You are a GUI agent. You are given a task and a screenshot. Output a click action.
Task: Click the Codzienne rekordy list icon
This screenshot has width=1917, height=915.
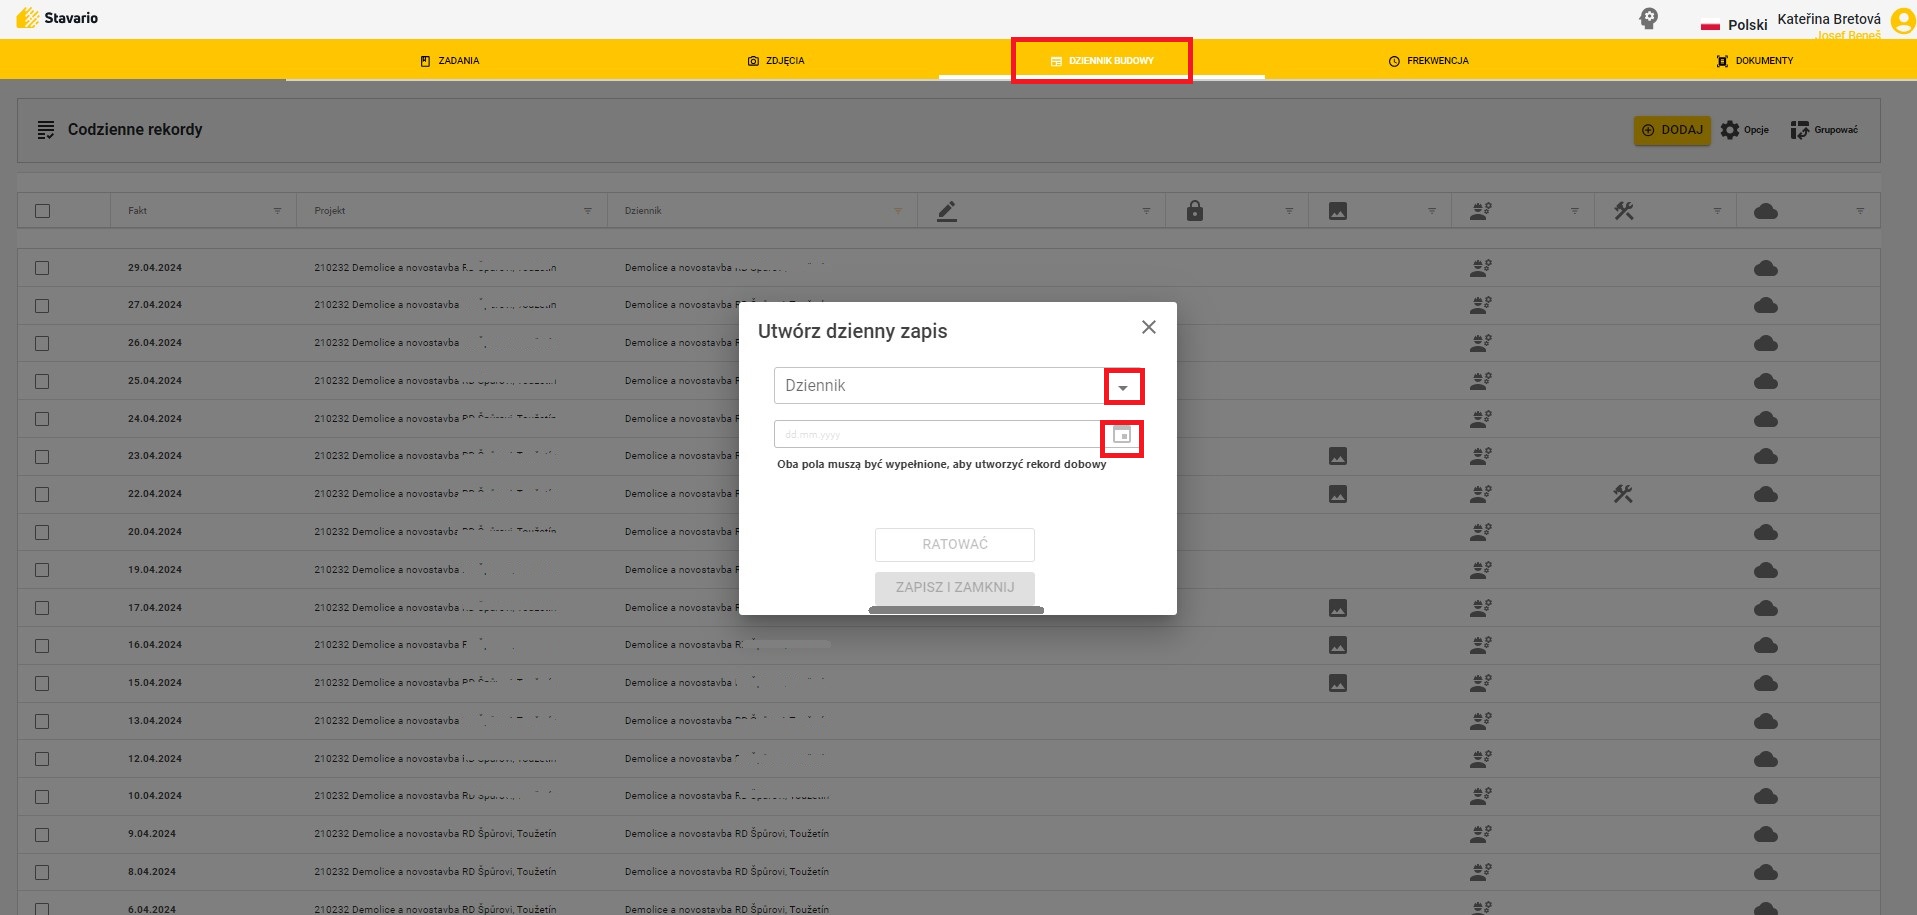pos(46,130)
